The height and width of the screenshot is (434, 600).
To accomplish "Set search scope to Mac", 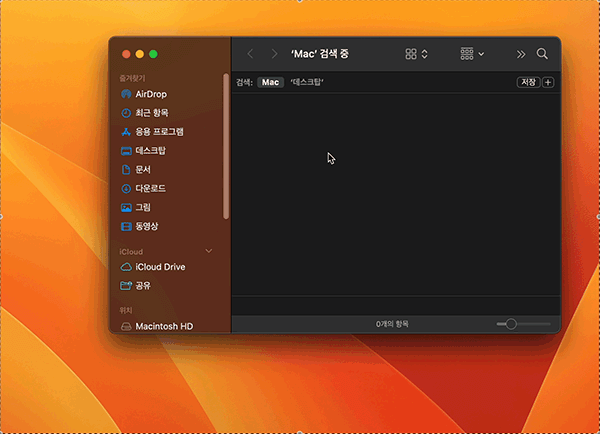I will point(270,82).
